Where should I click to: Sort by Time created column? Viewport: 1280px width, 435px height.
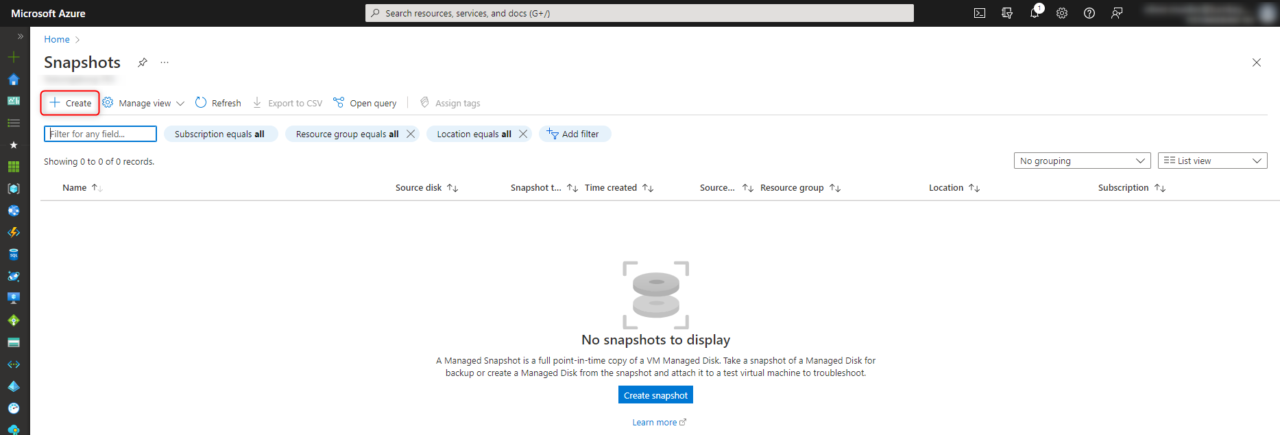coord(619,187)
